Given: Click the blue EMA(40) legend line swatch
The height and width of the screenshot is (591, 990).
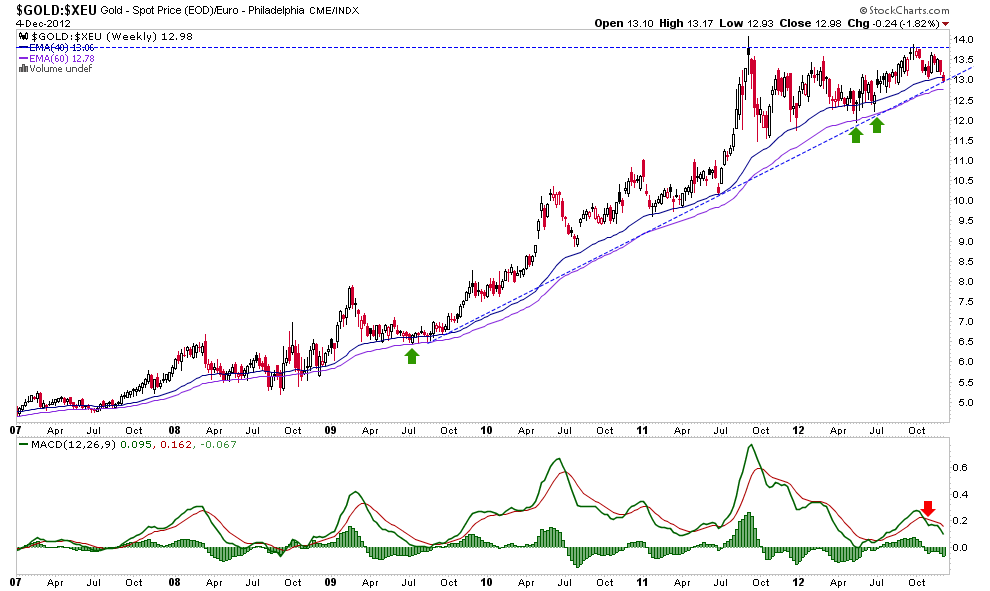Looking at the screenshot, I should pyautogui.click(x=24, y=47).
